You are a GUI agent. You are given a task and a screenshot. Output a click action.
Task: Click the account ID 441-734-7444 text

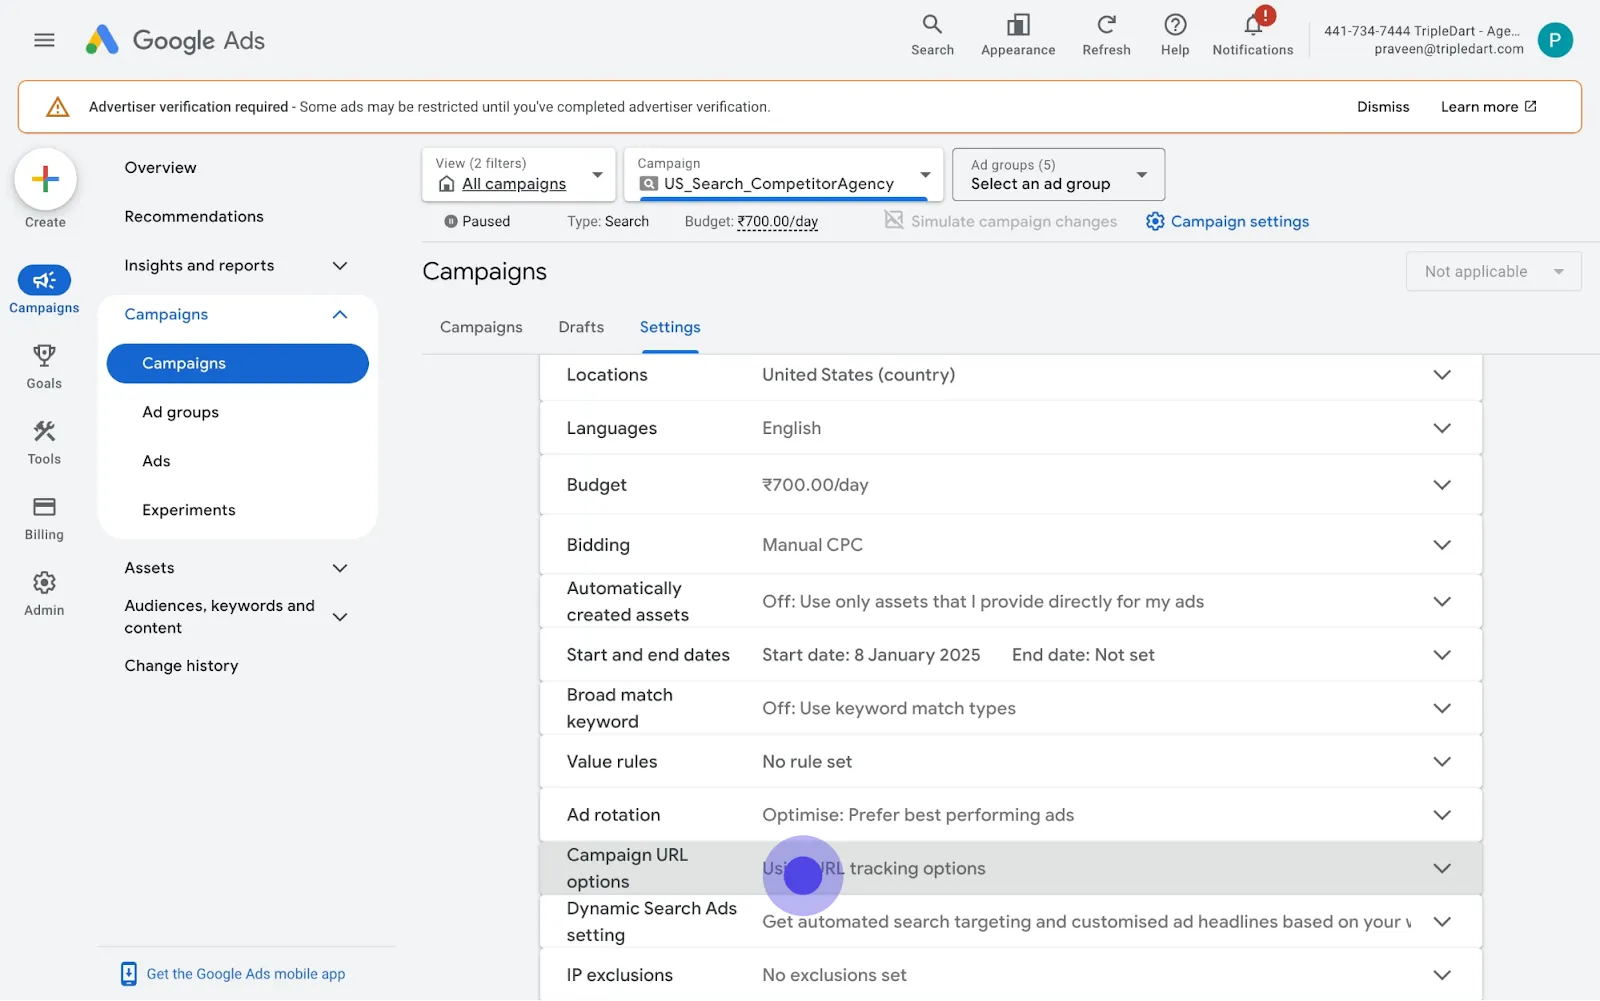[x=1367, y=31]
